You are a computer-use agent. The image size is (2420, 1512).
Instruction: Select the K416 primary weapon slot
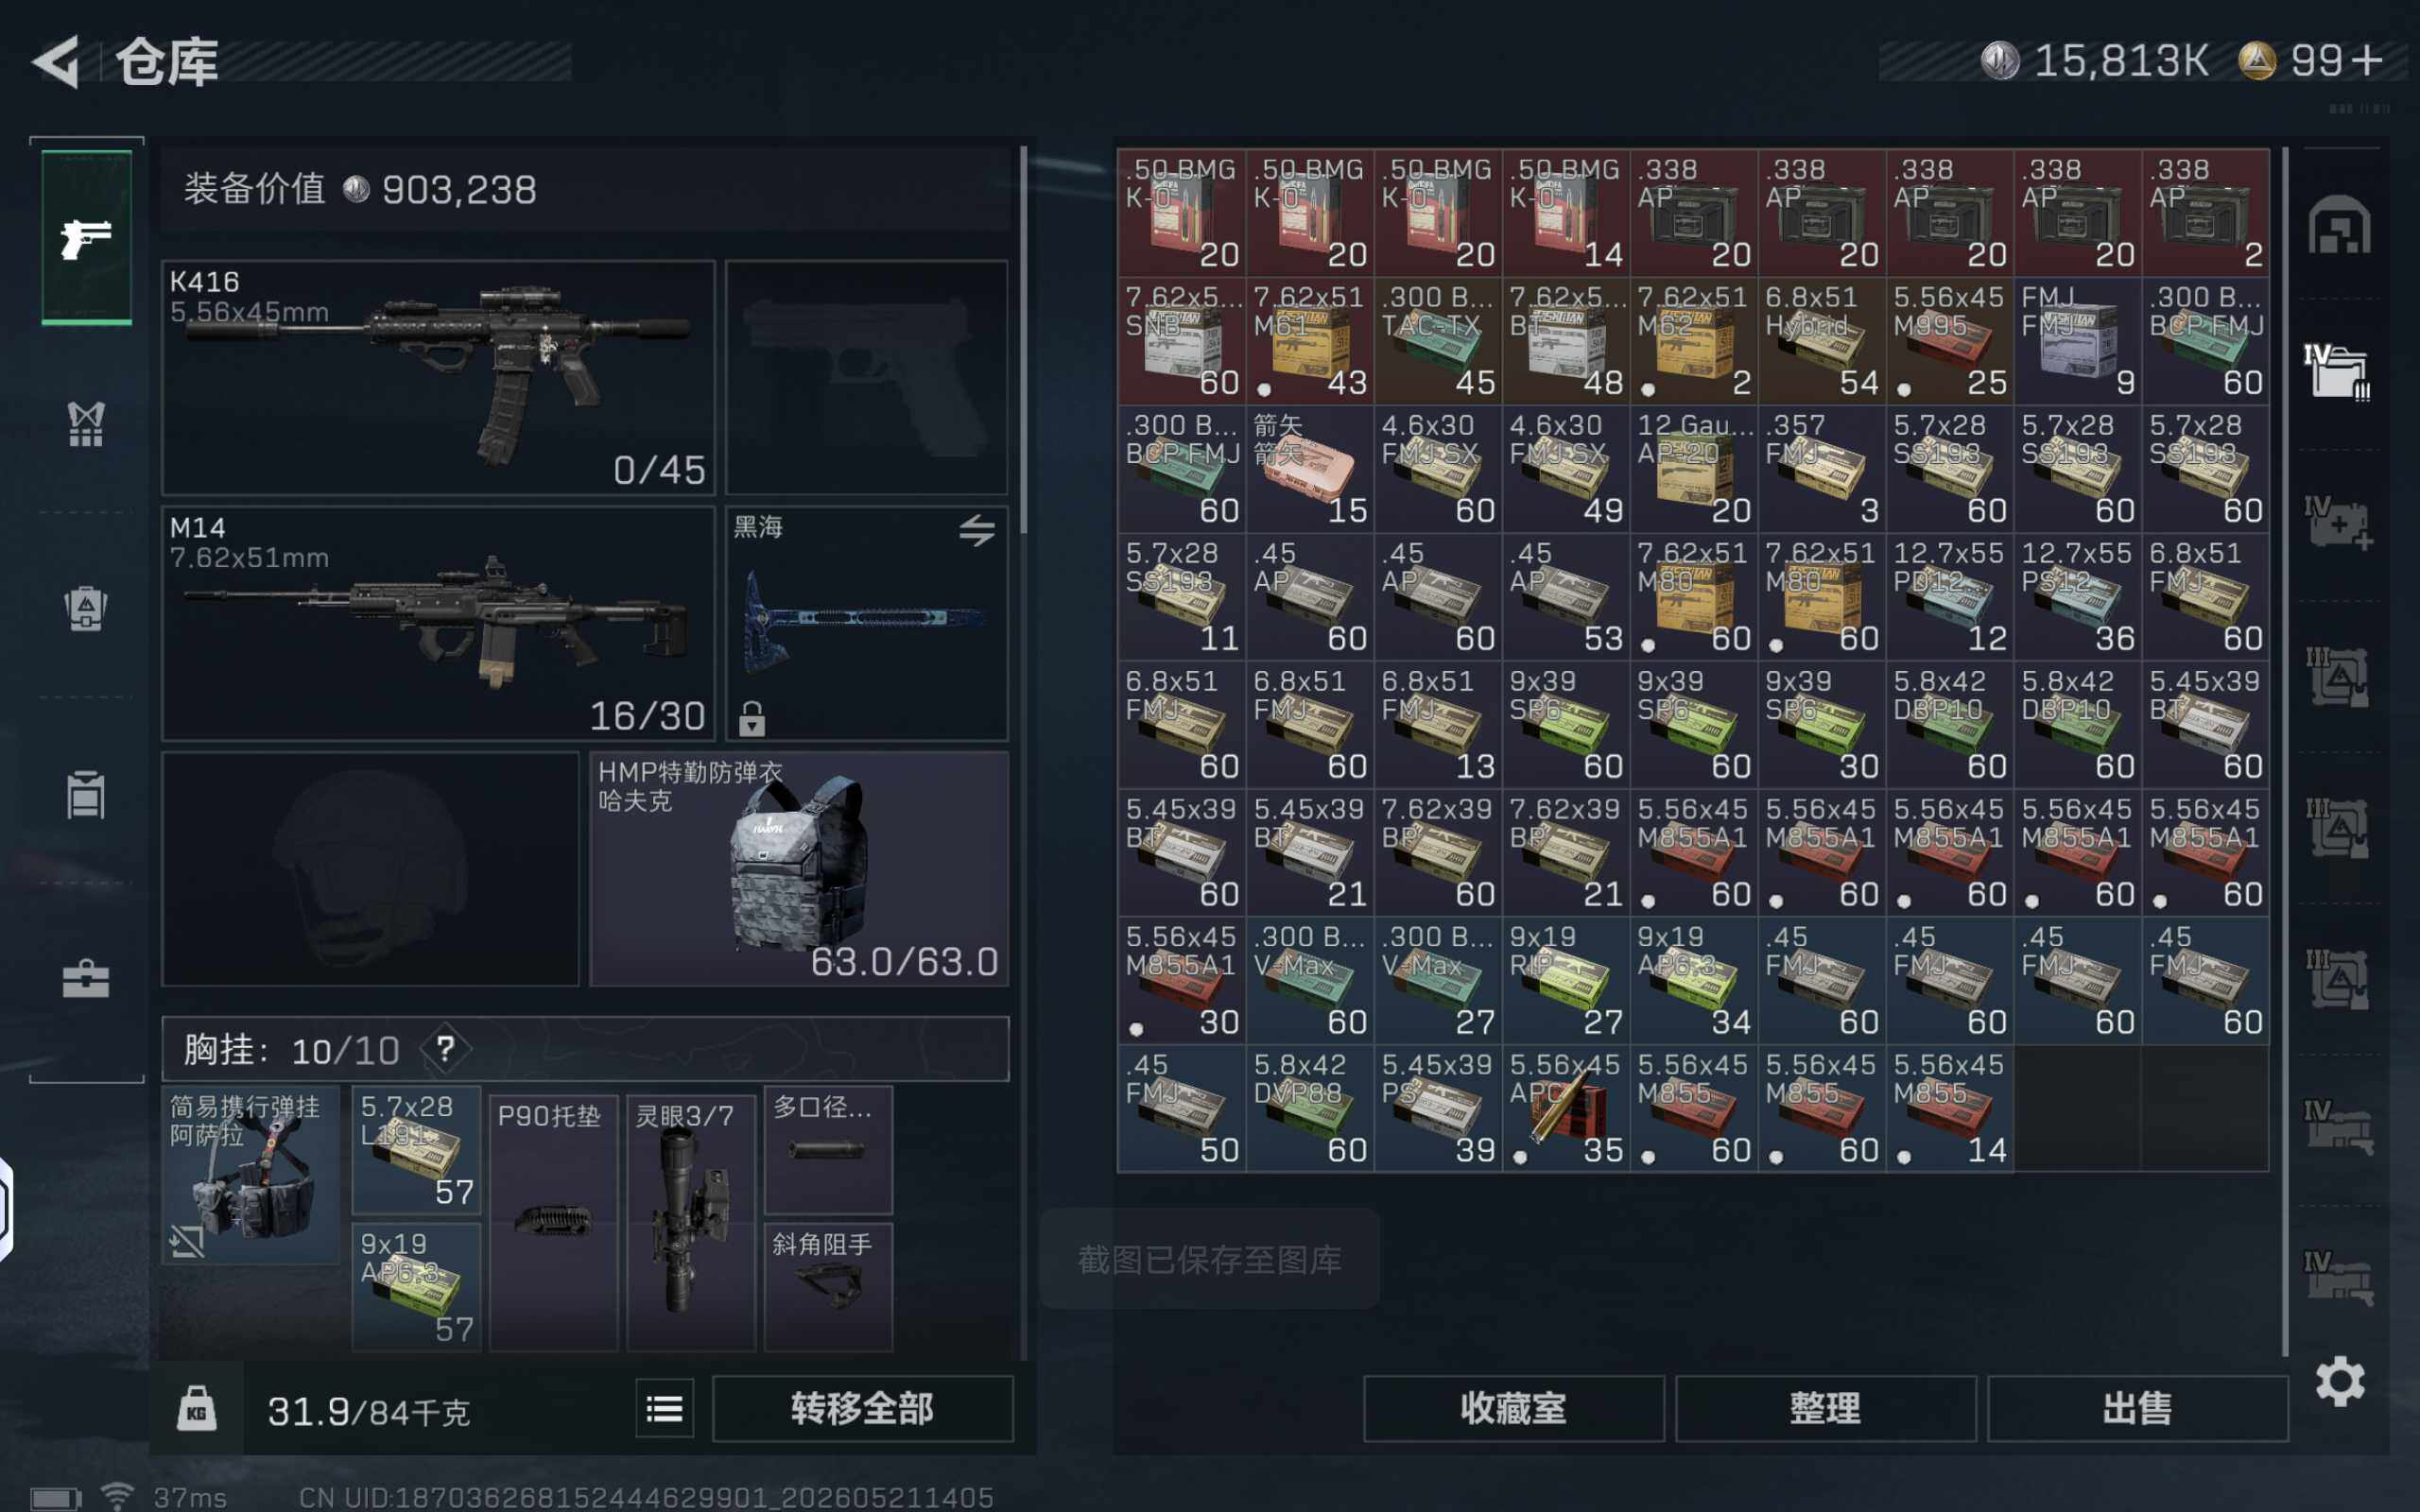pos(439,378)
